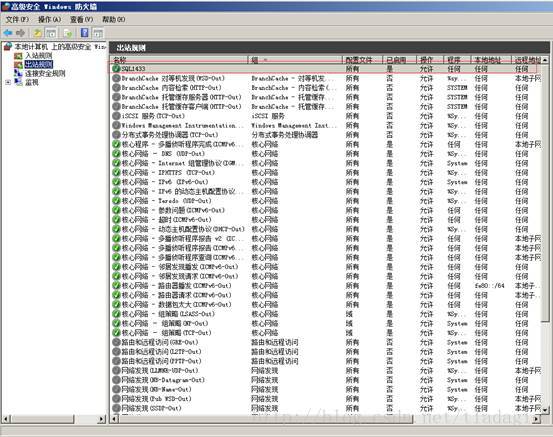553x437 pixels.
Task: Expand the 监视 tree node
Action: coord(8,83)
